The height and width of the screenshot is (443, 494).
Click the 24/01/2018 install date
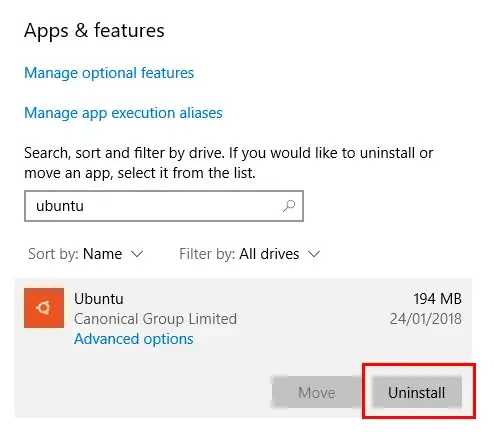coord(426,319)
